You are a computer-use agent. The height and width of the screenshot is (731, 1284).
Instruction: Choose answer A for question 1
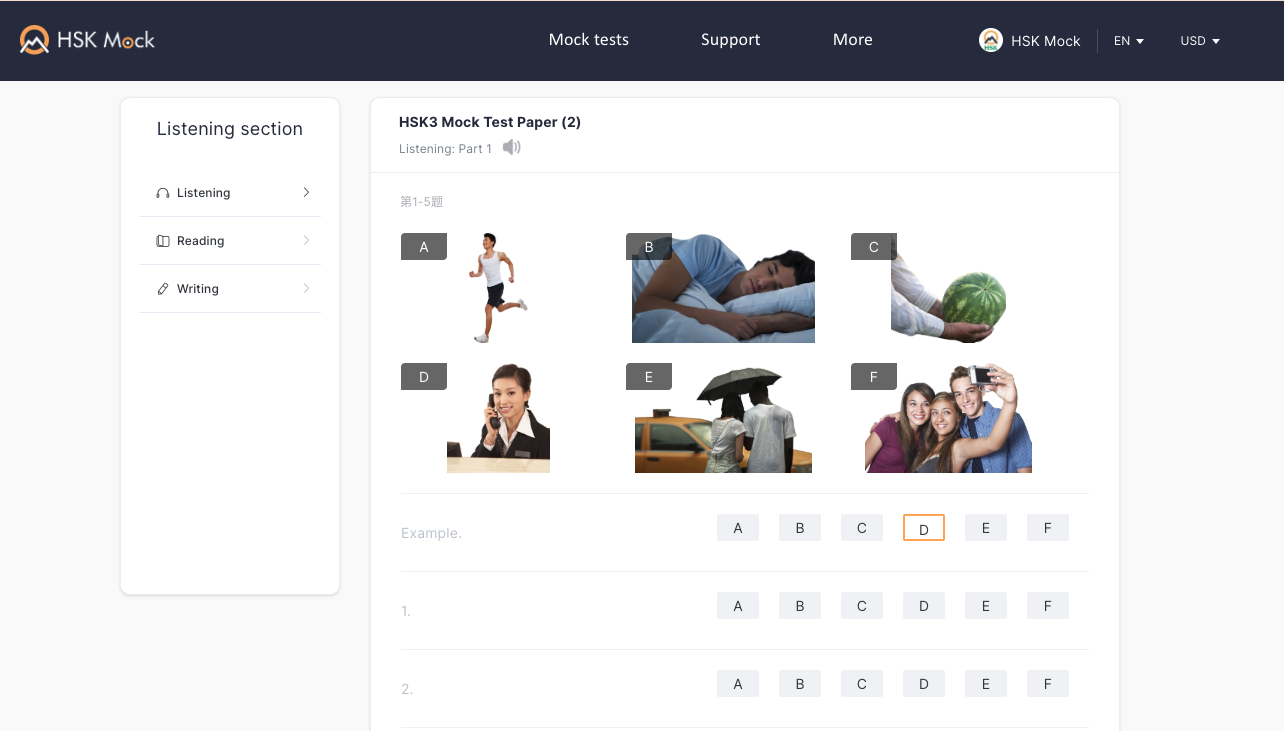point(738,606)
